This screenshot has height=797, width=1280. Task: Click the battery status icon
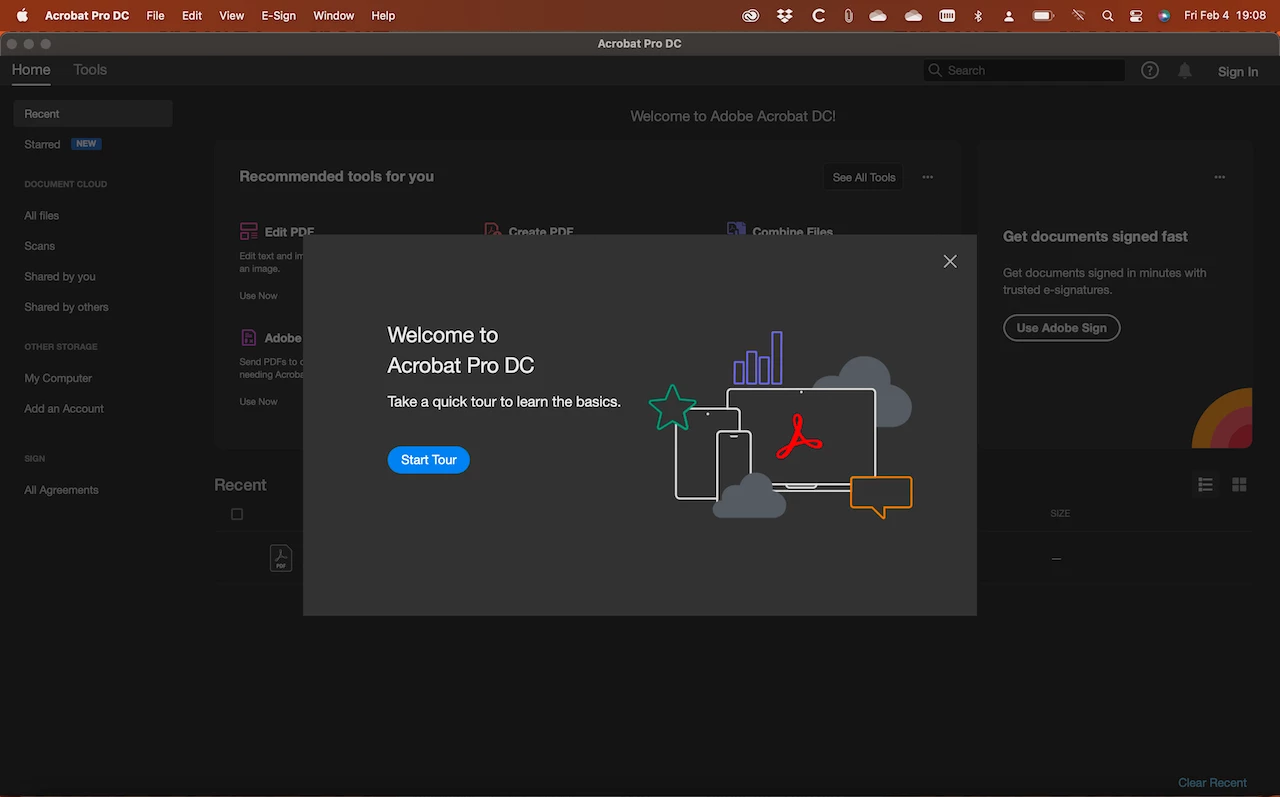point(1043,16)
